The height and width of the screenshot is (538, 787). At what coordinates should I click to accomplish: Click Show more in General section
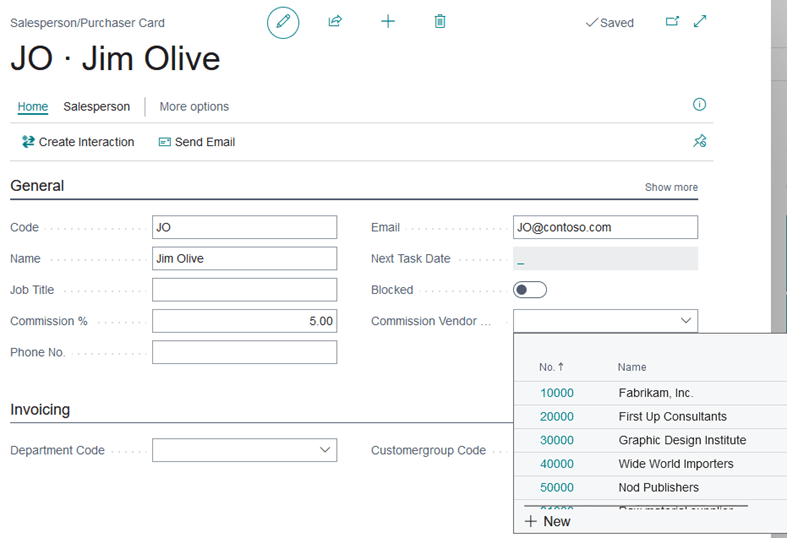[x=671, y=187]
